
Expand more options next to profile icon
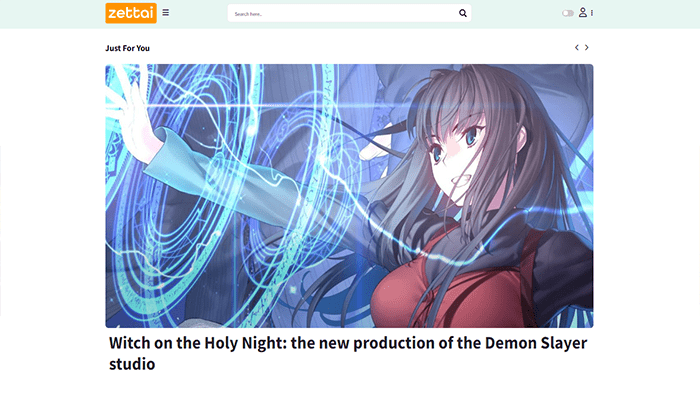point(592,13)
